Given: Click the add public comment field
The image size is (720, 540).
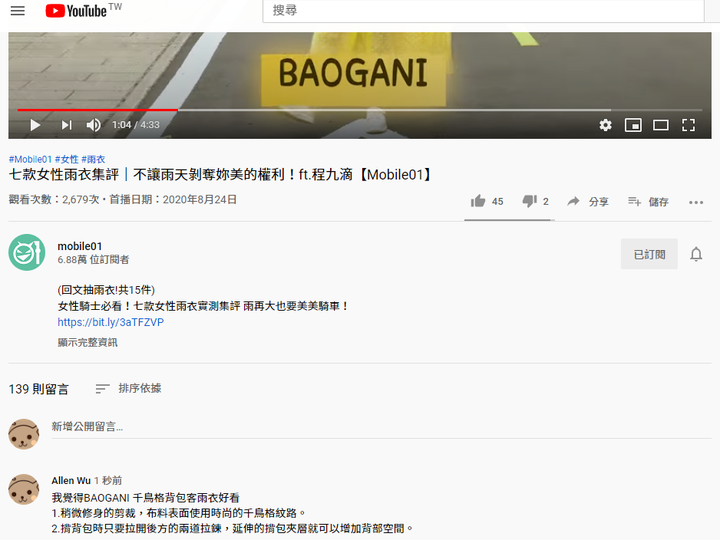Looking at the screenshot, I should tap(381, 427).
